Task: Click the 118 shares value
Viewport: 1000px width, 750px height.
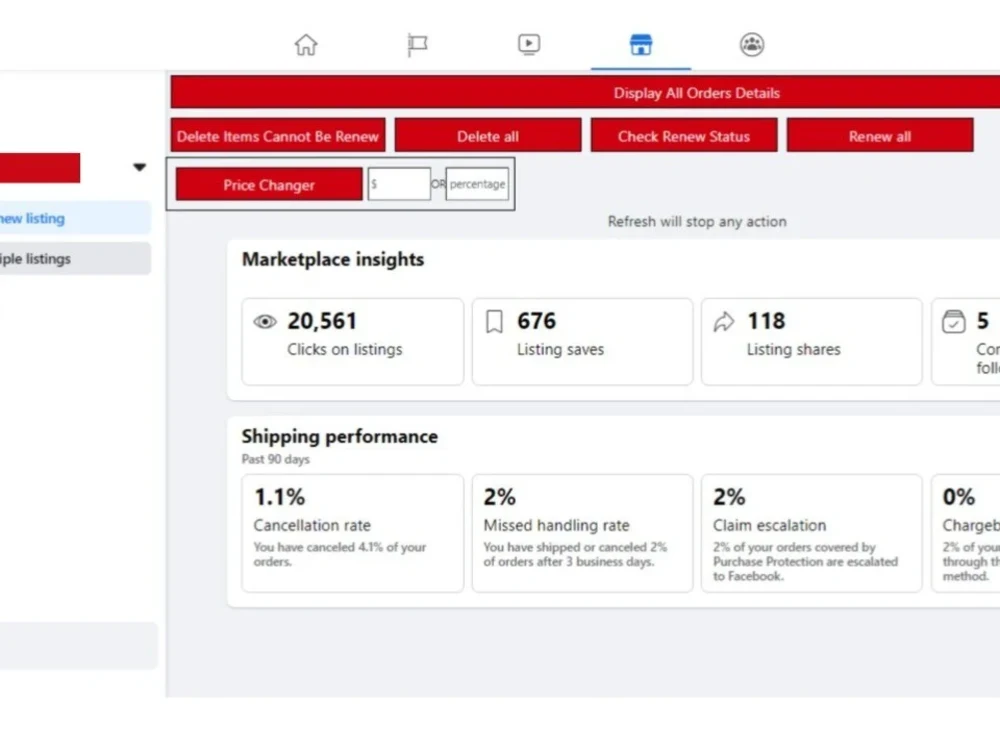Action: point(766,321)
